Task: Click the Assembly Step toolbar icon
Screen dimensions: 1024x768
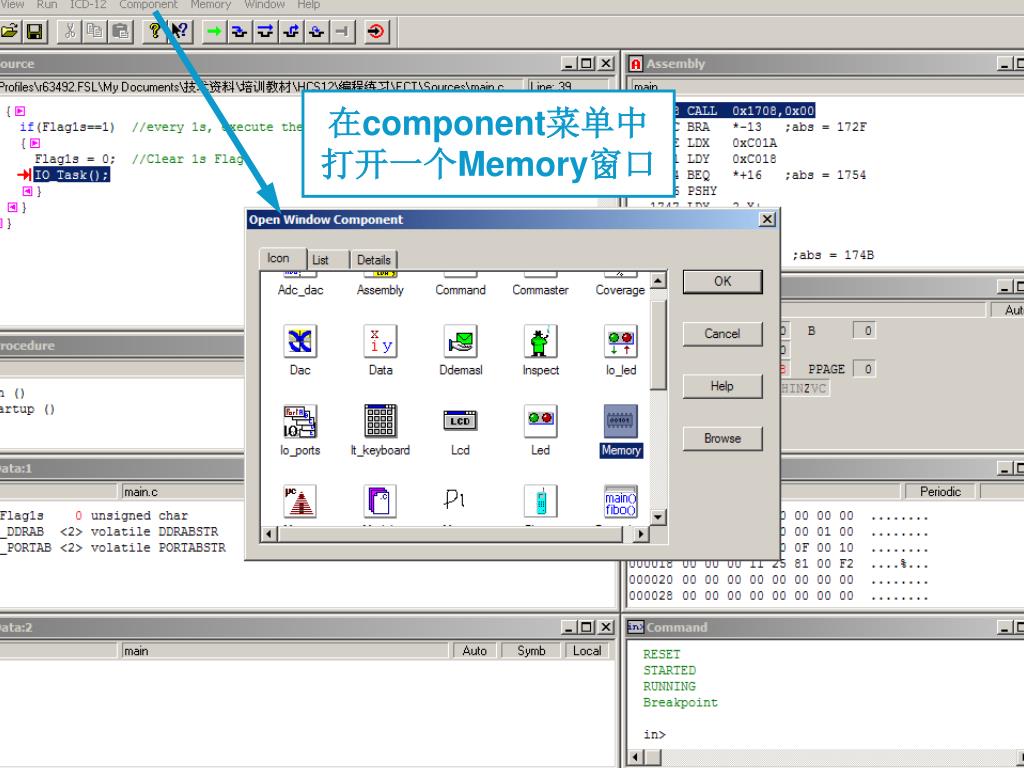Action: tap(316, 31)
